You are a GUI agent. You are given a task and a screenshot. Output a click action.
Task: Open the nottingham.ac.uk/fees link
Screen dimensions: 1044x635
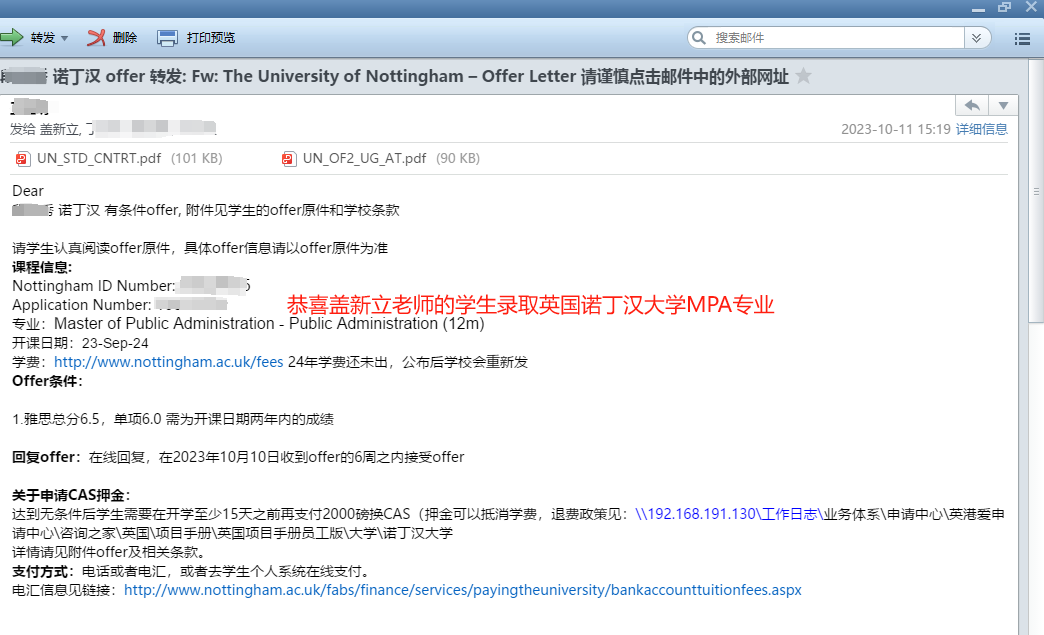[168, 362]
